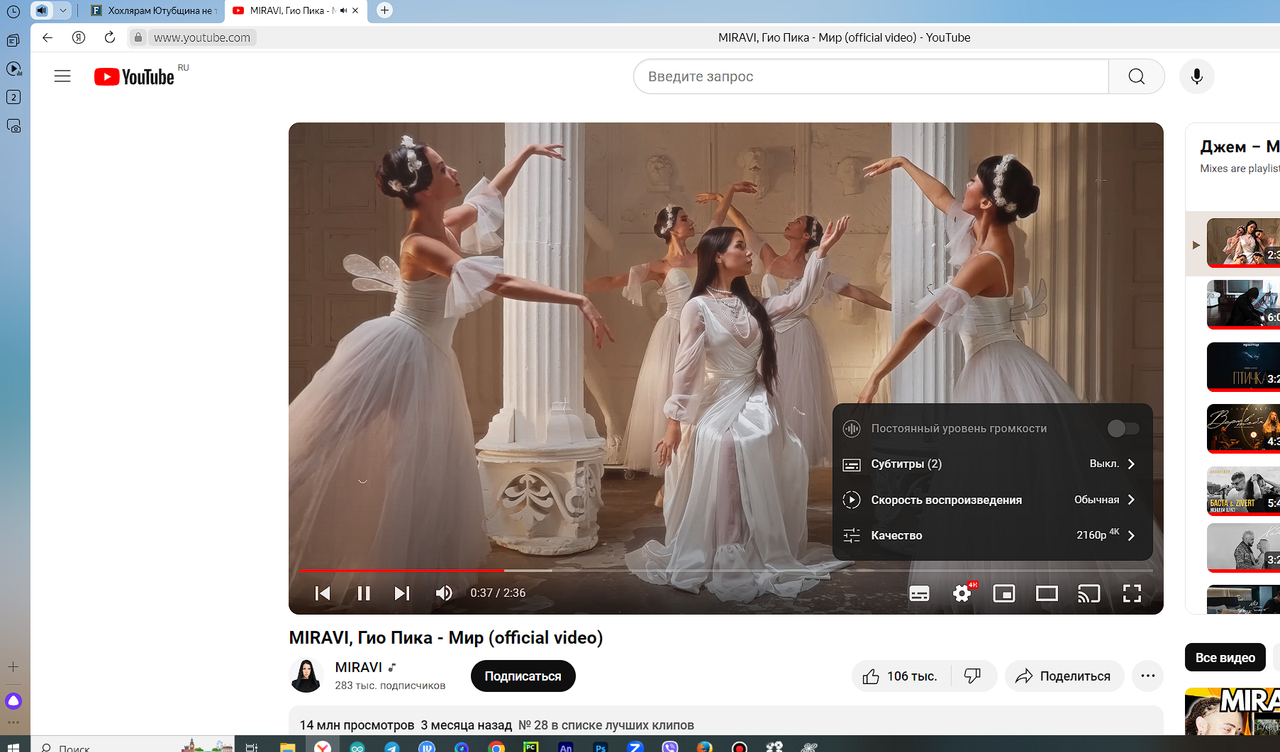The height and width of the screenshot is (752, 1280).
Task: Add a sidebar app with plus
Action: [x=13, y=666]
